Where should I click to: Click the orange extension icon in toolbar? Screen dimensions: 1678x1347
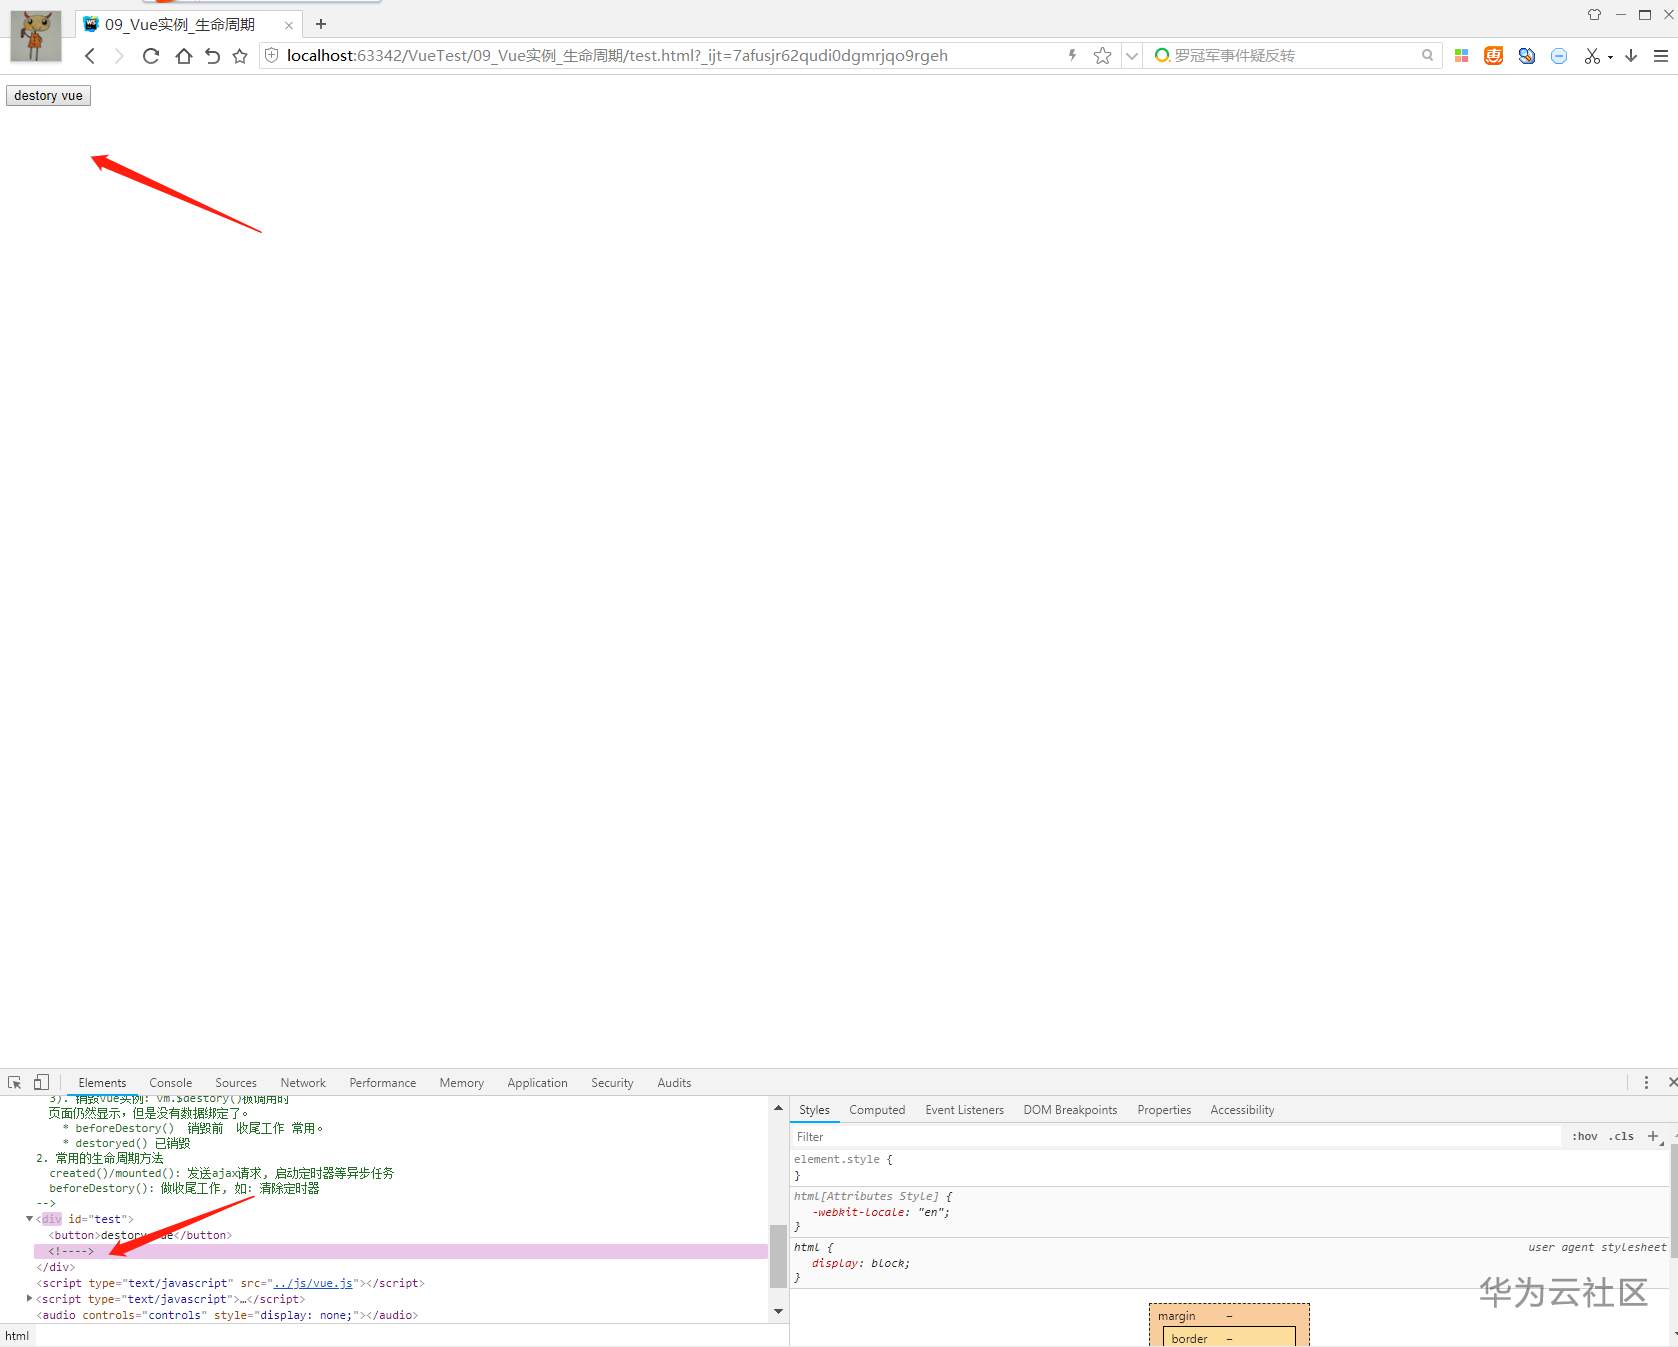pos(1493,56)
